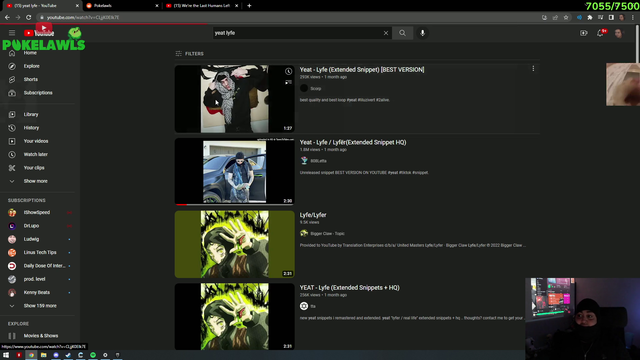Open the Lyfe/Lyfer video title
The image size is (640, 360).
tap(313, 215)
